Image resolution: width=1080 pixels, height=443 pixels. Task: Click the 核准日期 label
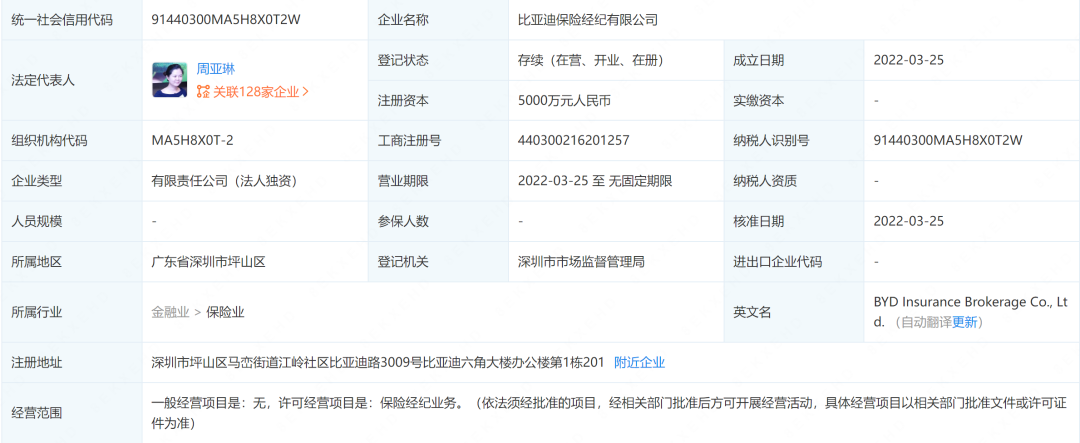tap(758, 221)
